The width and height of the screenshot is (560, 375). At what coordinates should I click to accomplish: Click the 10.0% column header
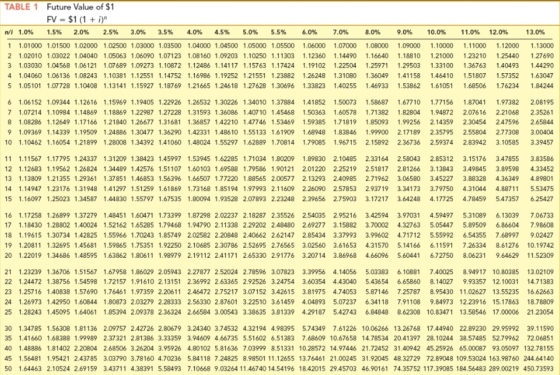(436, 32)
